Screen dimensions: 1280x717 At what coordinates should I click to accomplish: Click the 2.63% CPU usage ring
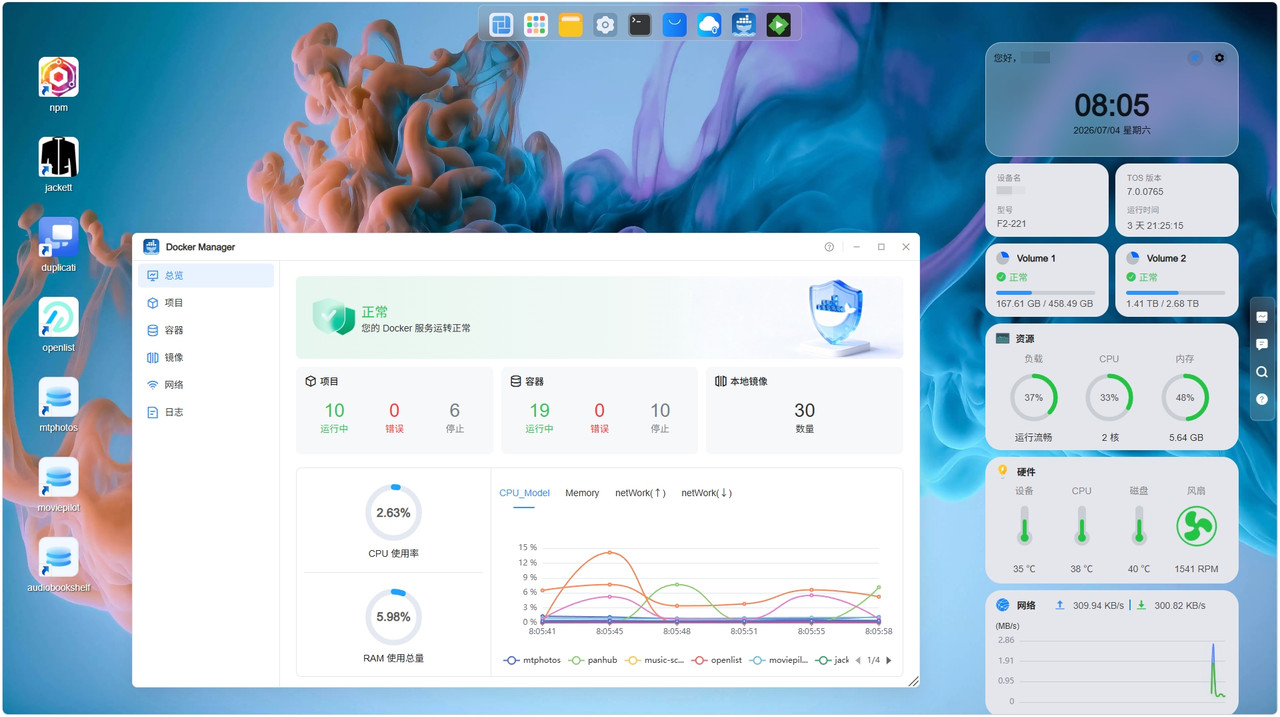pyautogui.click(x=393, y=512)
